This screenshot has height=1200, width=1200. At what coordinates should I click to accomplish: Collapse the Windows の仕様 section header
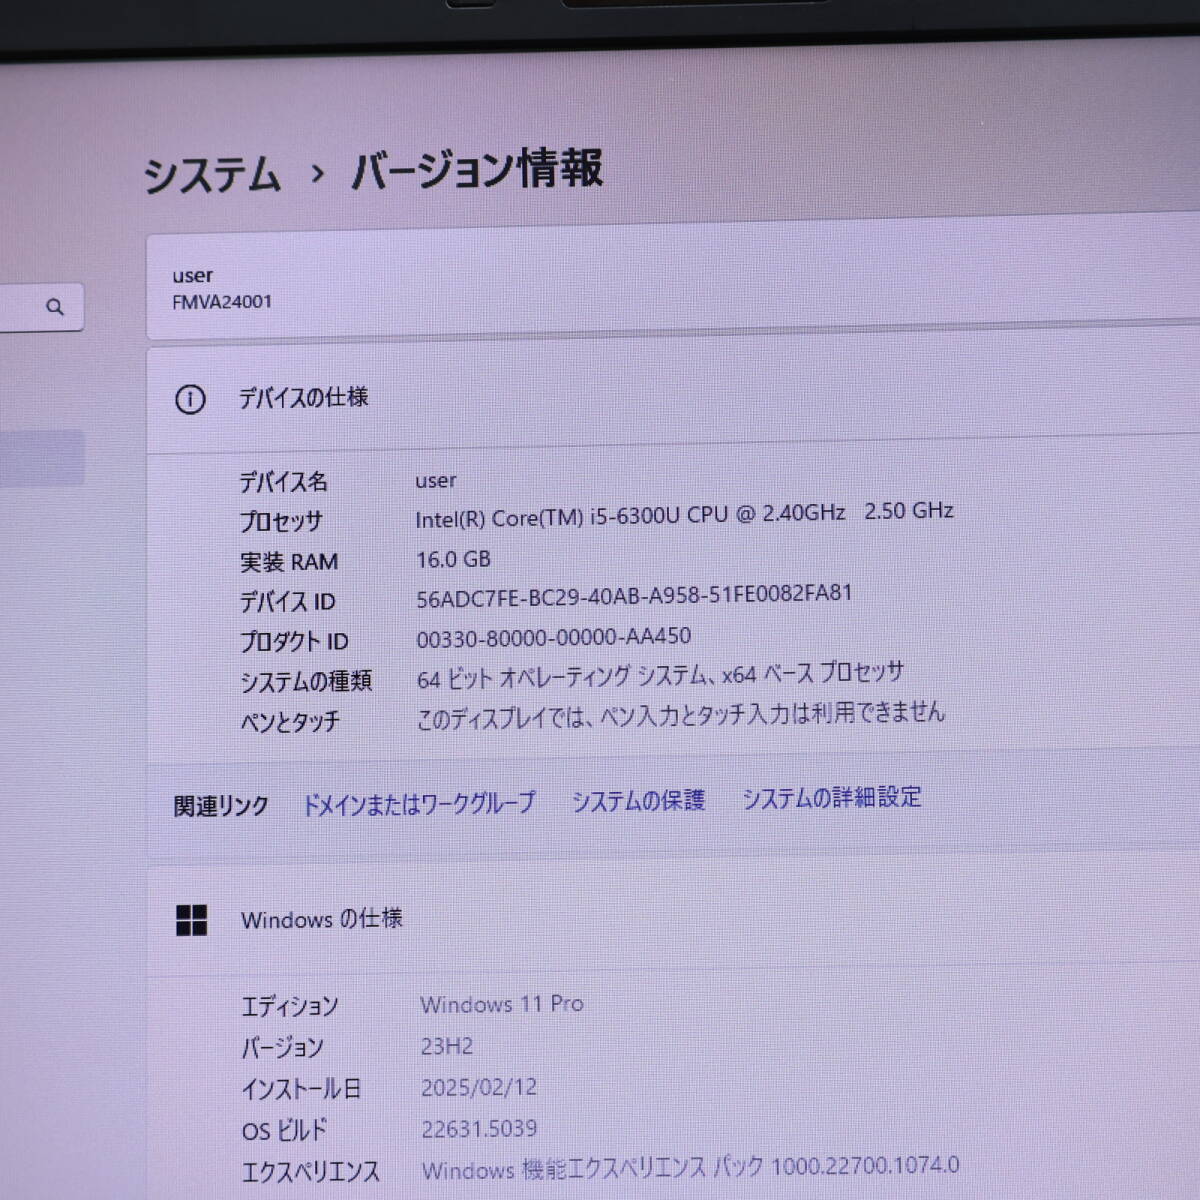(673, 918)
